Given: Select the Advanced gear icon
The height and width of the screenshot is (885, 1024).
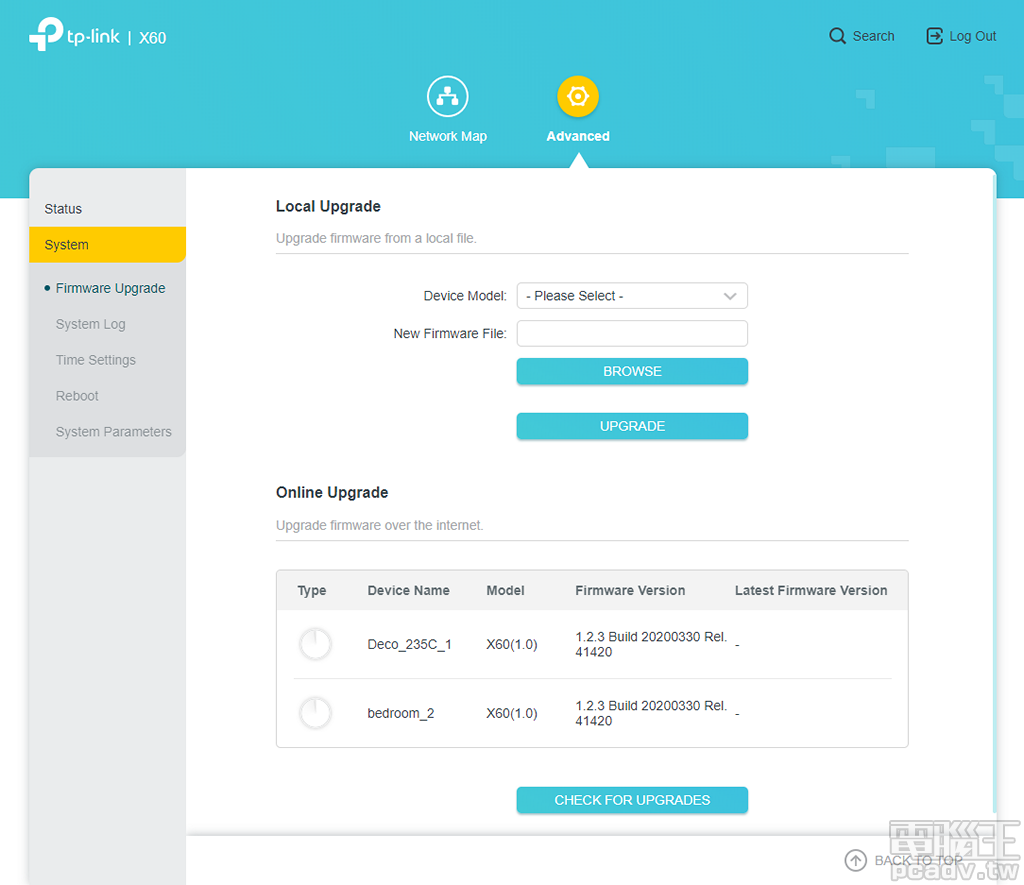Looking at the screenshot, I should 577,97.
